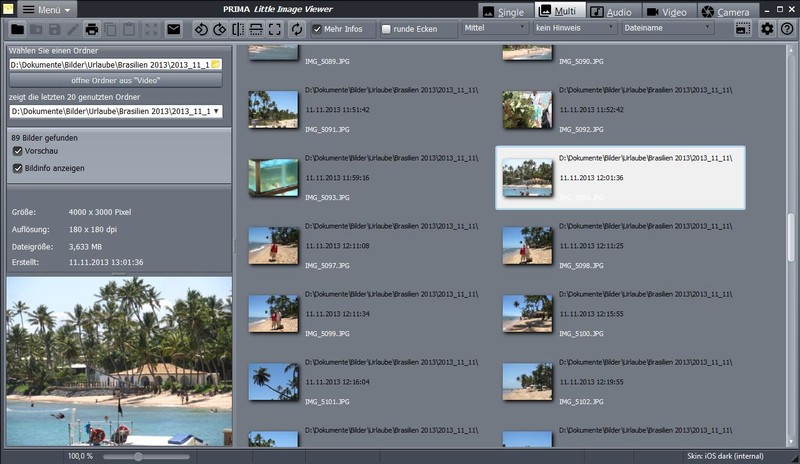Expand the last 20 used folders dropdown

(x=216, y=111)
